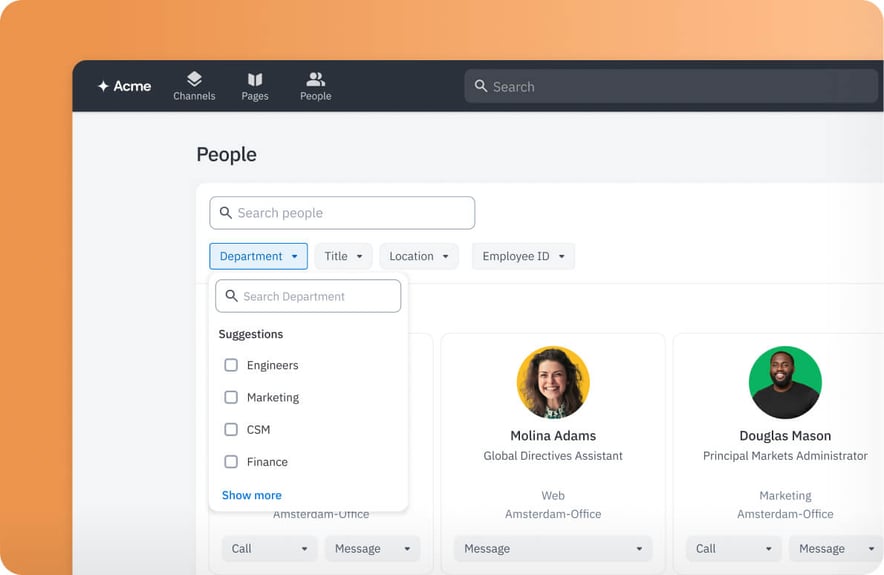Open Douglas Mason's profile photo
The width and height of the screenshot is (884, 575).
coord(785,382)
